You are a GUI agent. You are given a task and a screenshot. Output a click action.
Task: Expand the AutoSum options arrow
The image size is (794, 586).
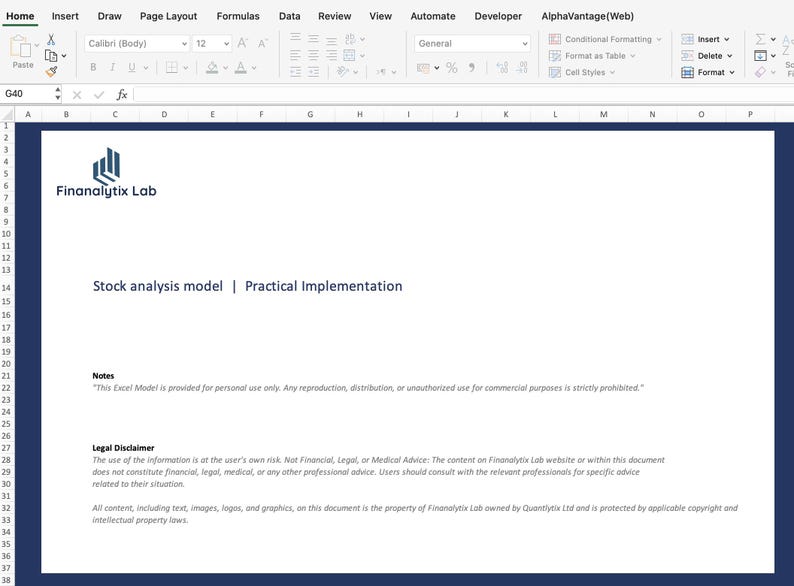click(773, 39)
